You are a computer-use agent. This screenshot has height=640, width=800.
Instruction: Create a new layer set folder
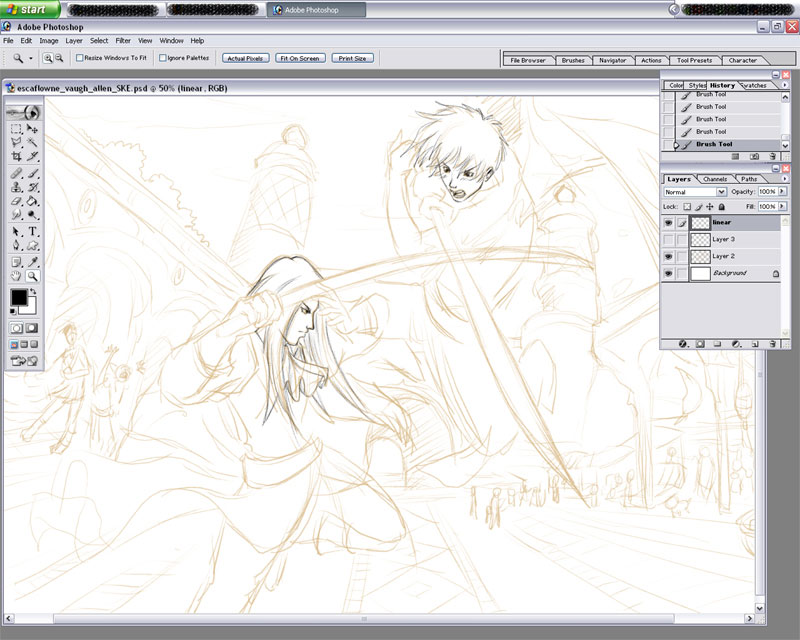pos(717,344)
